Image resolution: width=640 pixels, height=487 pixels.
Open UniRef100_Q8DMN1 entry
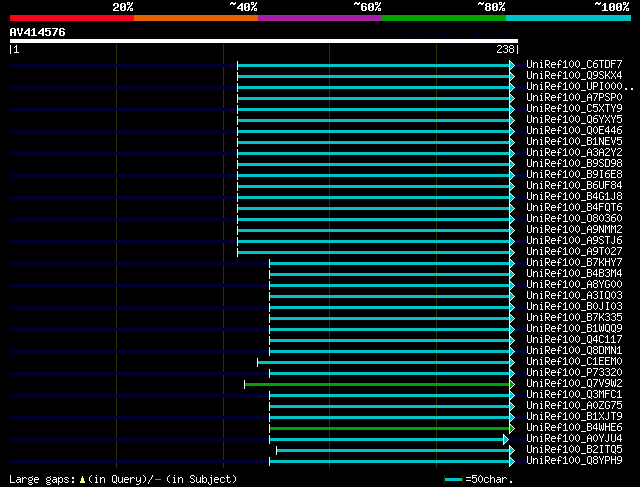click(x=574, y=351)
